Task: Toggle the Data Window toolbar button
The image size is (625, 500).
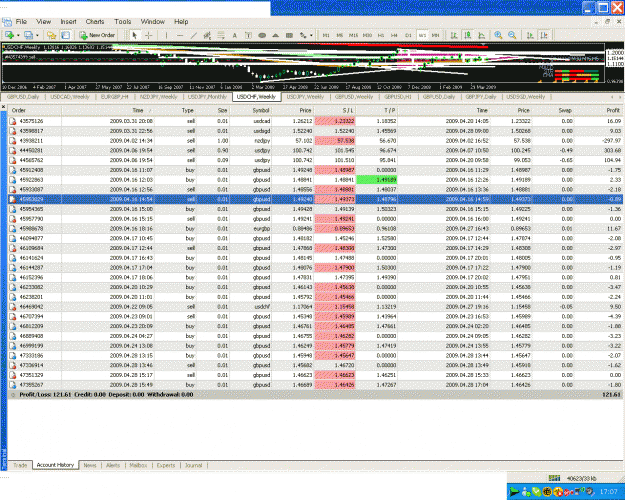Action: [65, 35]
